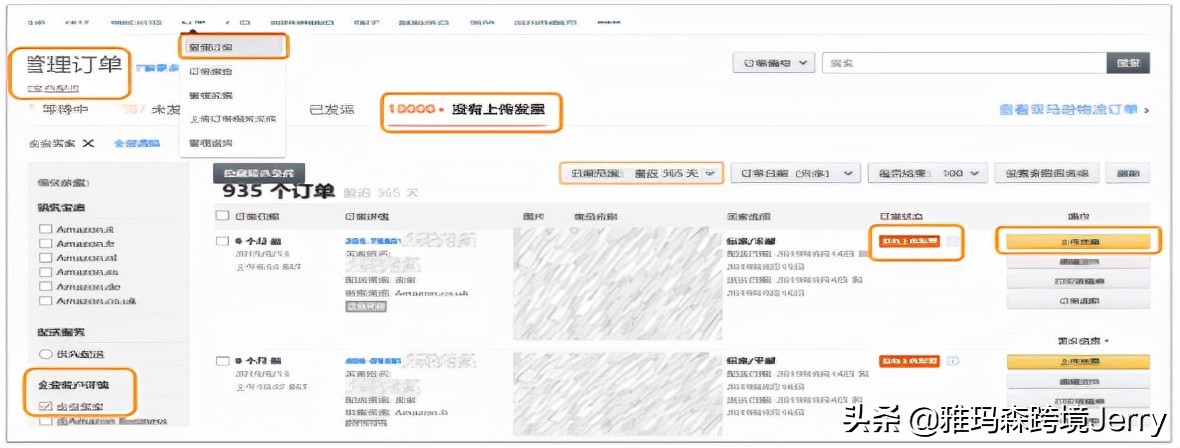Select the tab showing the 10000+ count
1180x448 pixels.
tap(465, 110)
